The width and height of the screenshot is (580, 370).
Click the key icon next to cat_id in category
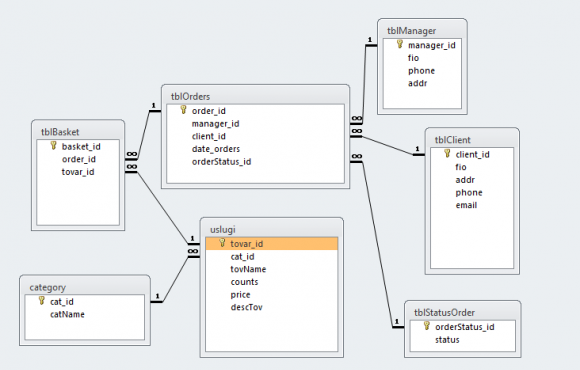click(x=42, y=300)
